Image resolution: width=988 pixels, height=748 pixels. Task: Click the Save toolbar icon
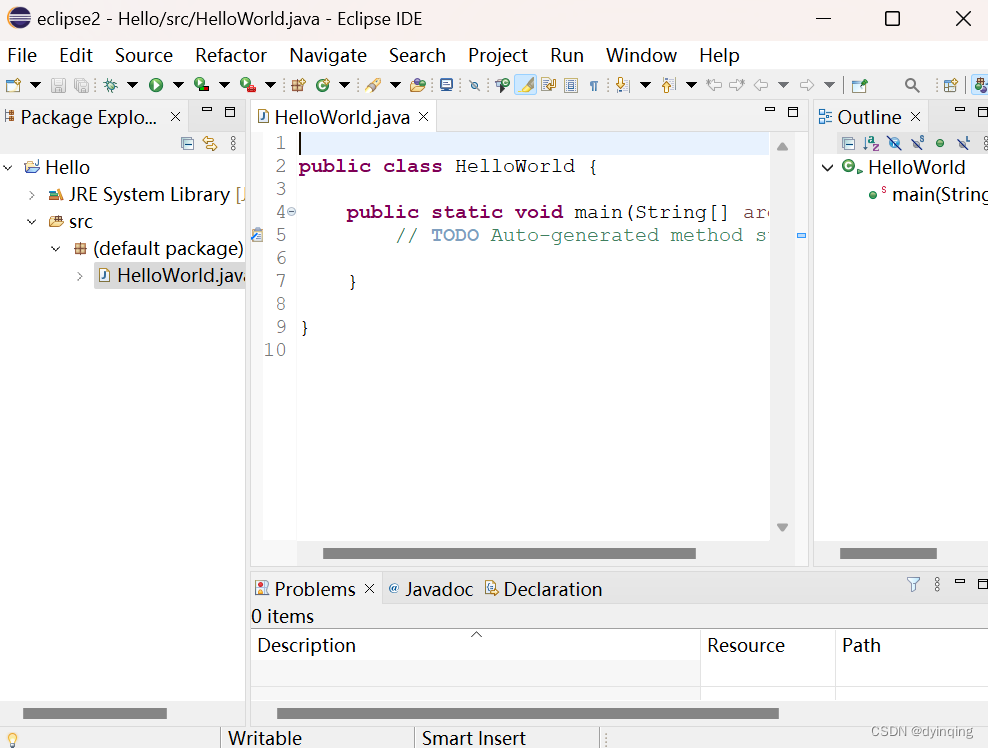[58, 85]
